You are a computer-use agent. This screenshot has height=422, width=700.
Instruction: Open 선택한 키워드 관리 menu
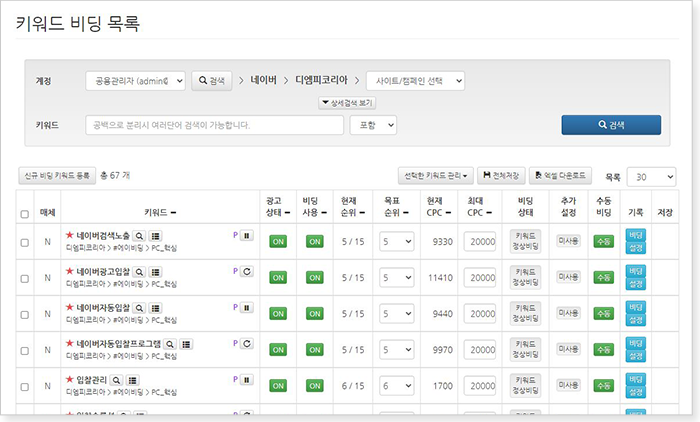click(x=436, y=176)
